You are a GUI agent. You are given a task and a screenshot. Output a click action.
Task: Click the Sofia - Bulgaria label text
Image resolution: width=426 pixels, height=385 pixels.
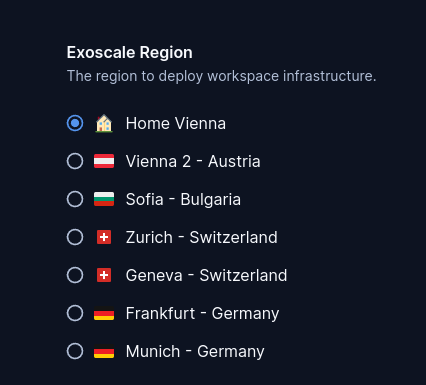pos(183,199)
